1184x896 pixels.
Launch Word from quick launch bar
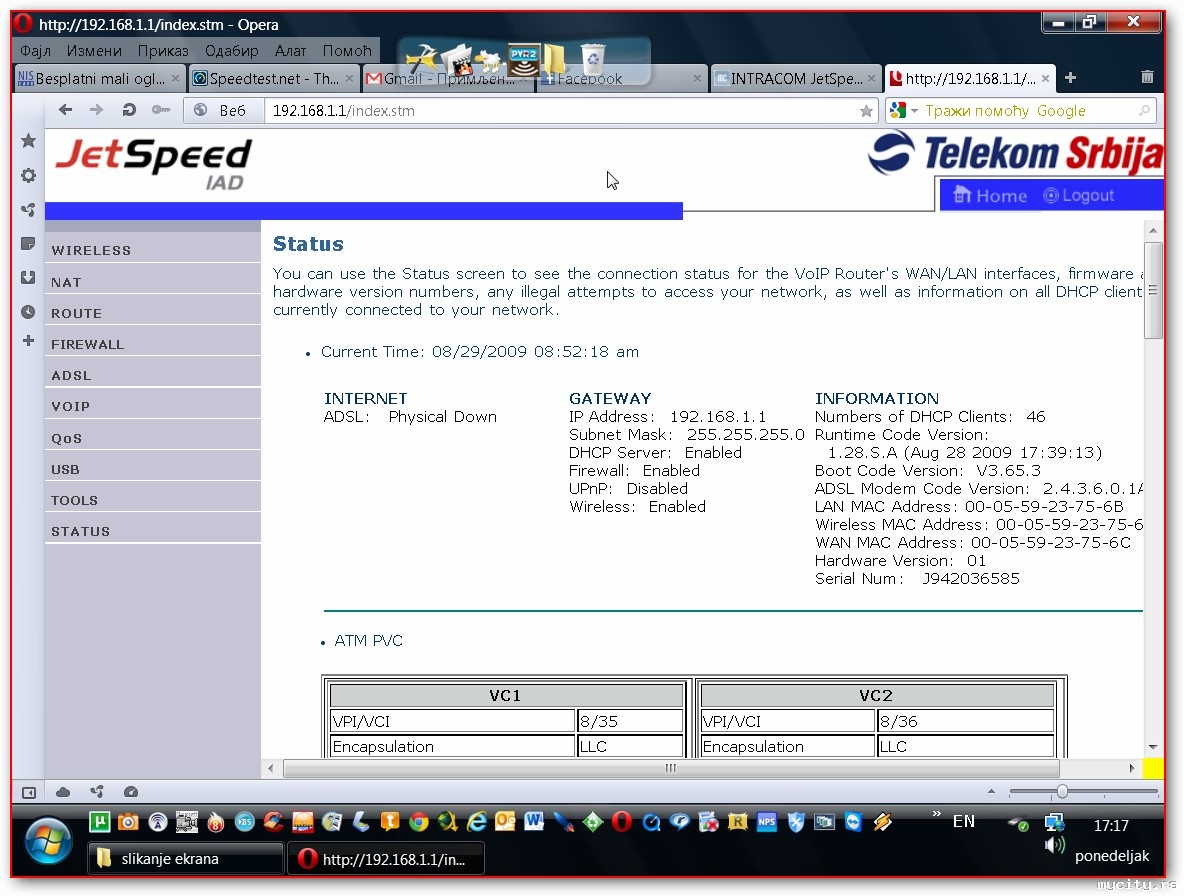534,821
